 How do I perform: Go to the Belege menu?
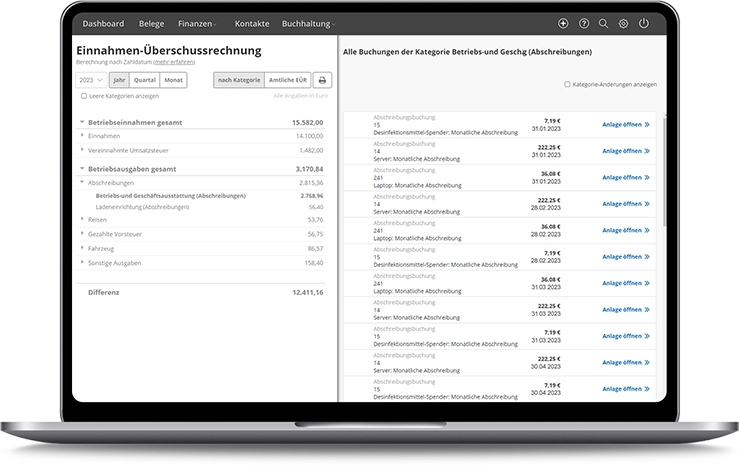point(151,24)
